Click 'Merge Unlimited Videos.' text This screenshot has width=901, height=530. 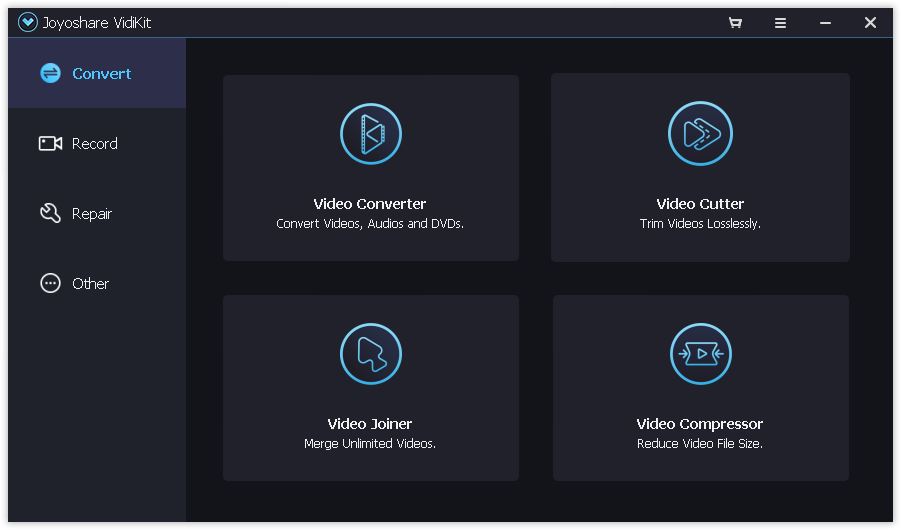tap(370, 444)
